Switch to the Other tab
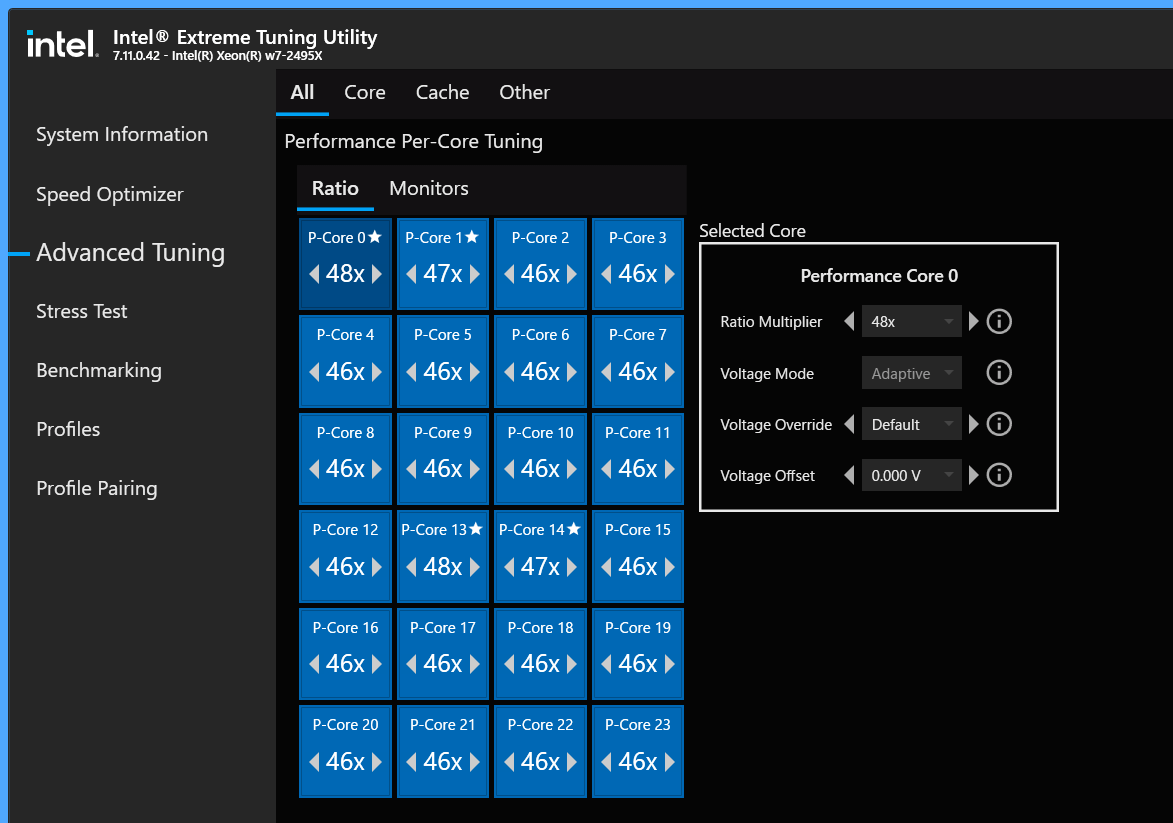This screenshot has height=823, width=1173. 524,93
